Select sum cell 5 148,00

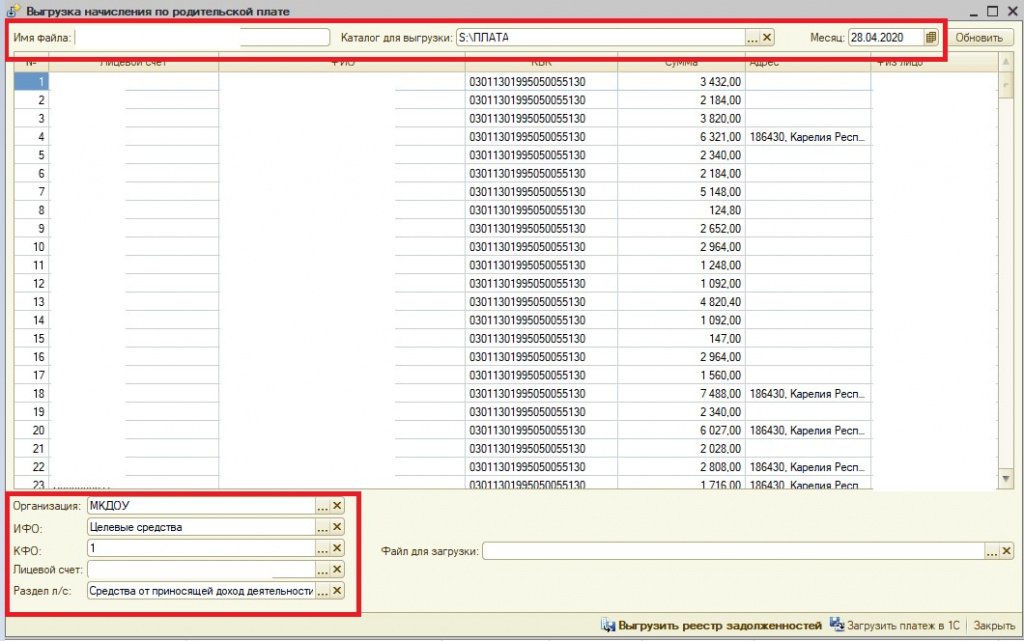(681, 191)
